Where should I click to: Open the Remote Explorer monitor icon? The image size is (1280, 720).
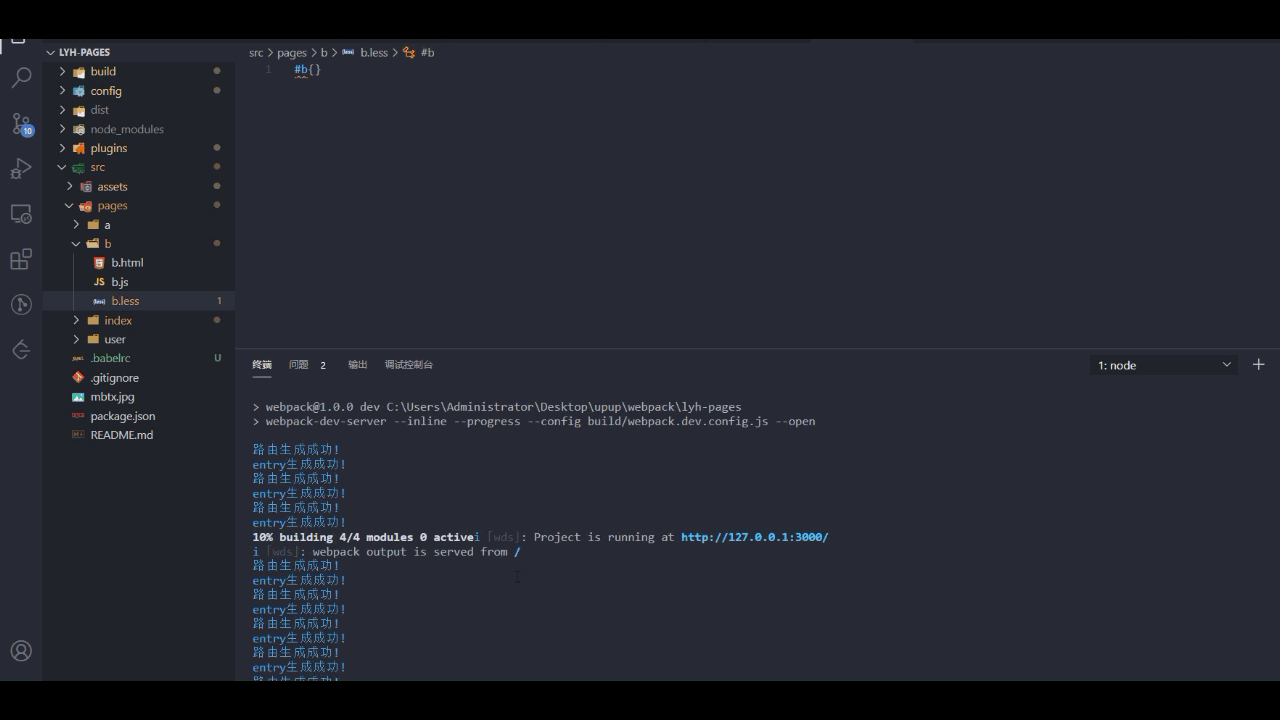tap(21, 214)
